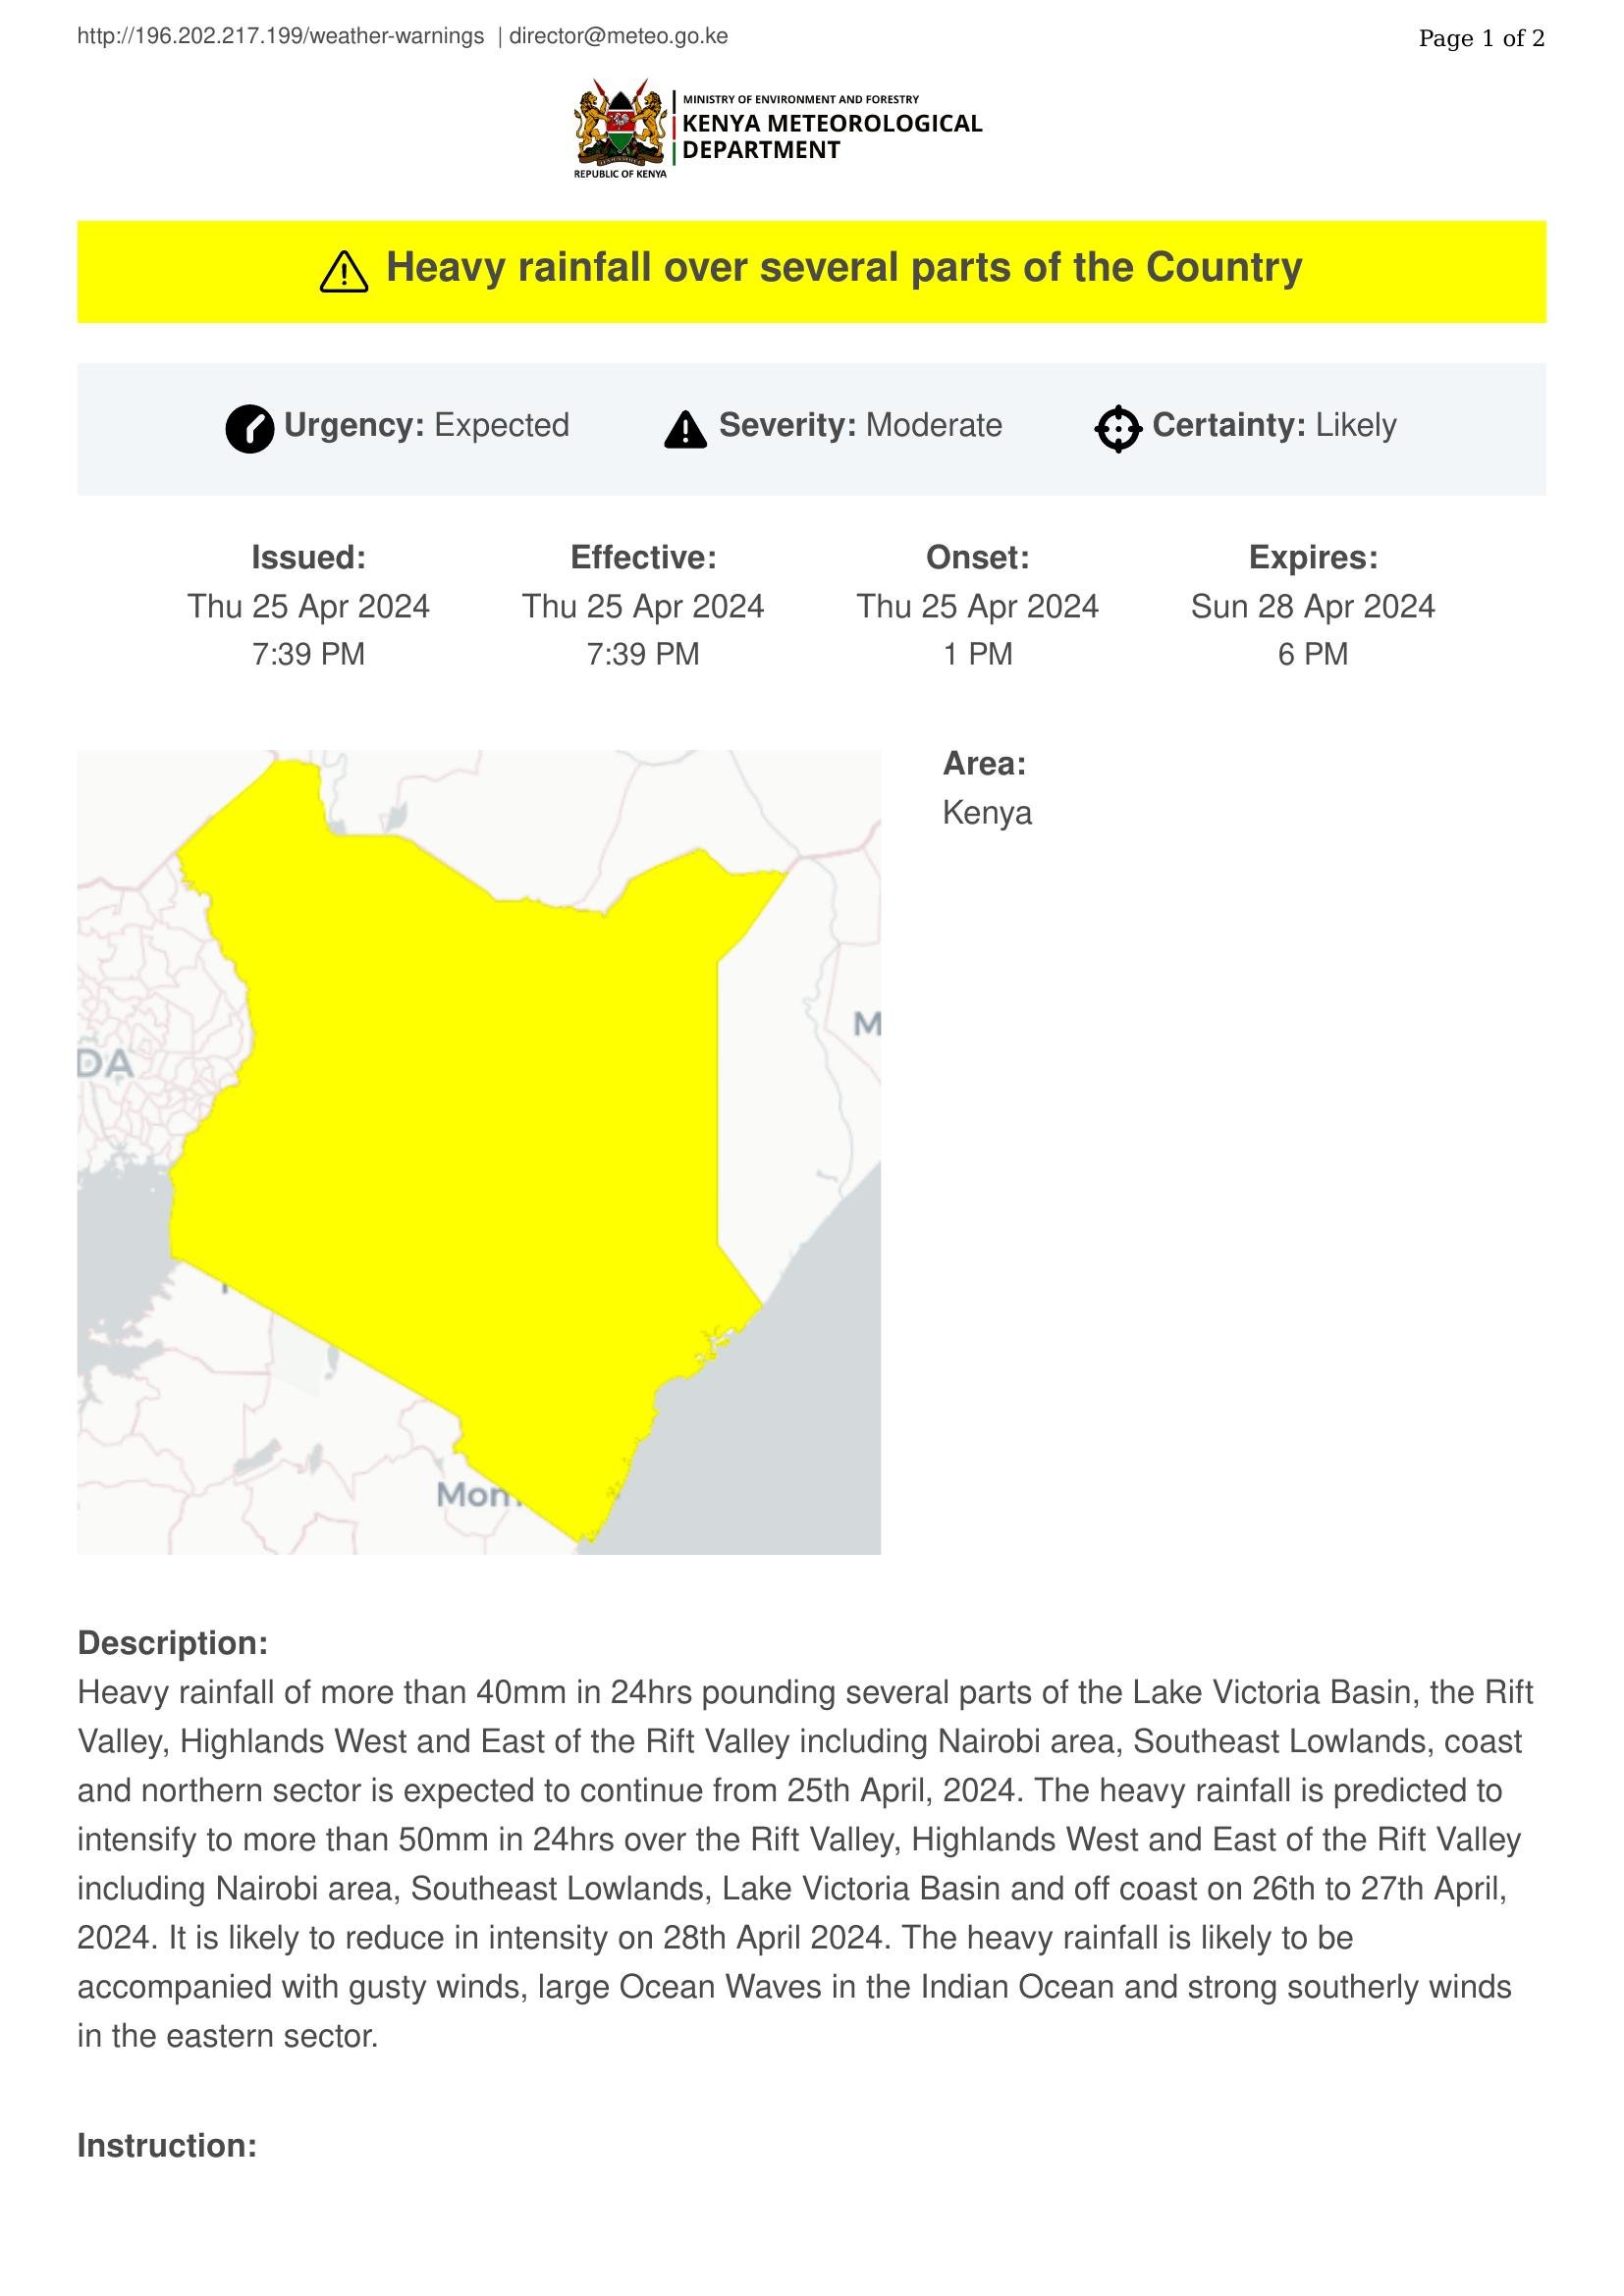
Task: Click the Expires date Sun 28 Apr 2024
Action: (1312, 606)
